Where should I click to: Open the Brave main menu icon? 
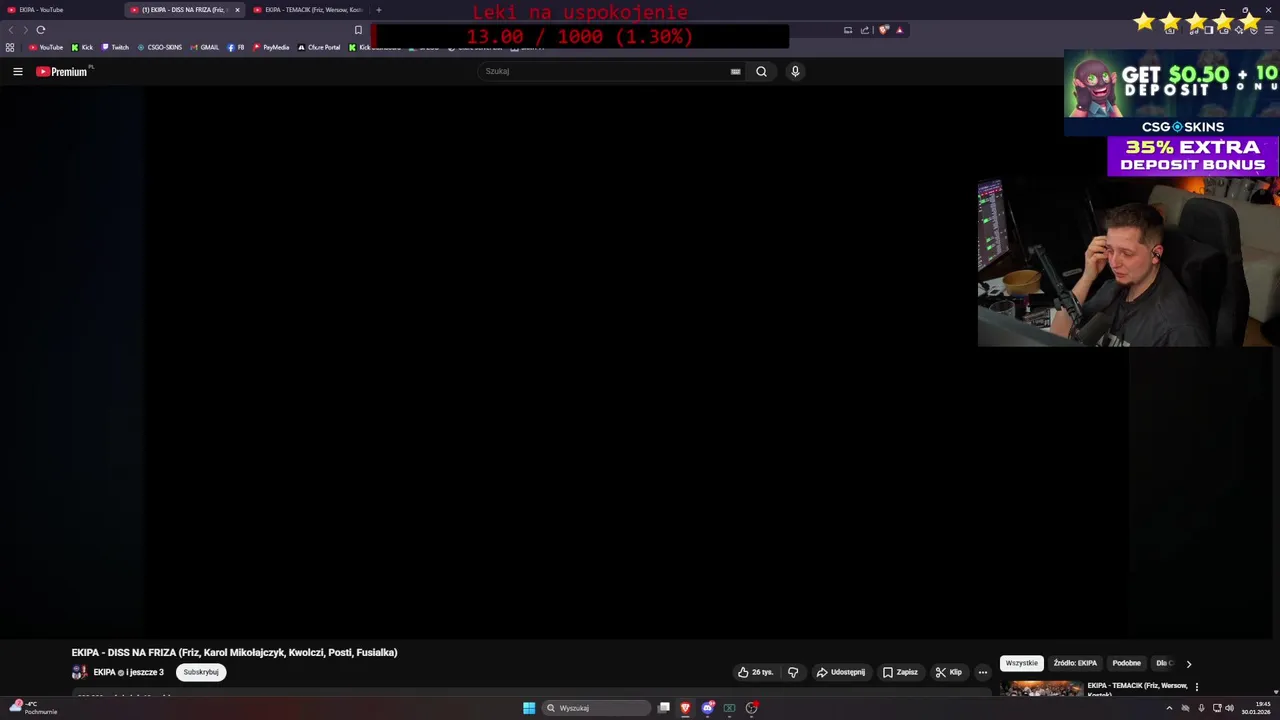coord(1270,30)
